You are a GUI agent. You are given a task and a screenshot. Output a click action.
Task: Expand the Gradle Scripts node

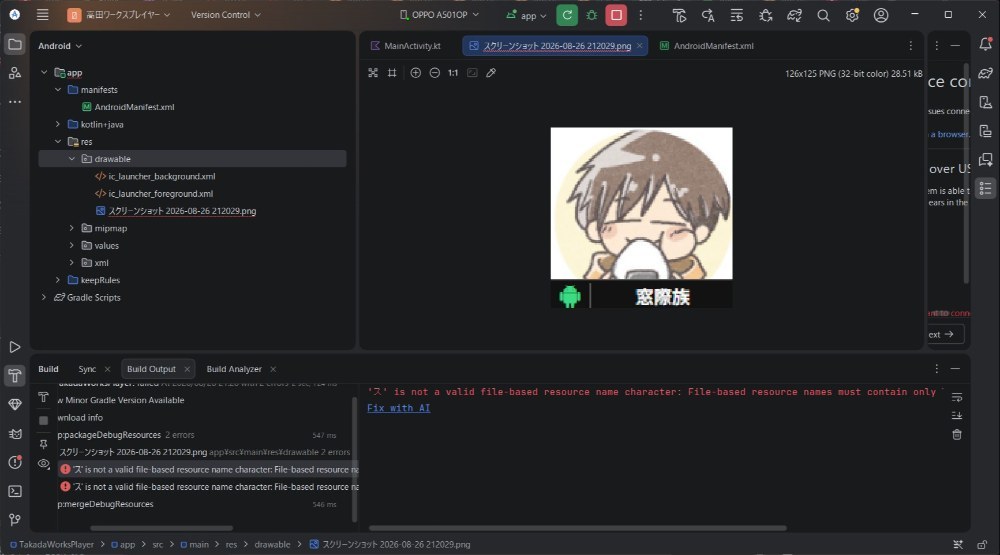44,297
